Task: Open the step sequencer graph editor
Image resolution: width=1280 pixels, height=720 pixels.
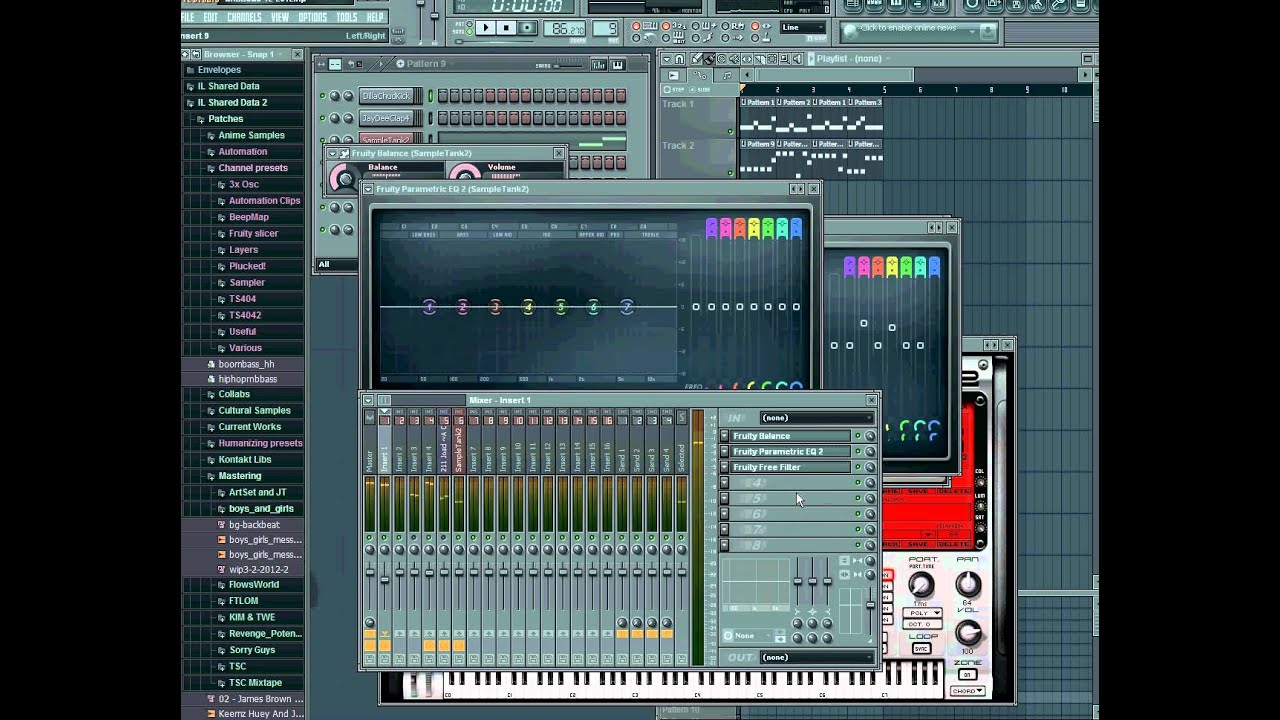Action: pyautogui.click(x=598, y=65)
